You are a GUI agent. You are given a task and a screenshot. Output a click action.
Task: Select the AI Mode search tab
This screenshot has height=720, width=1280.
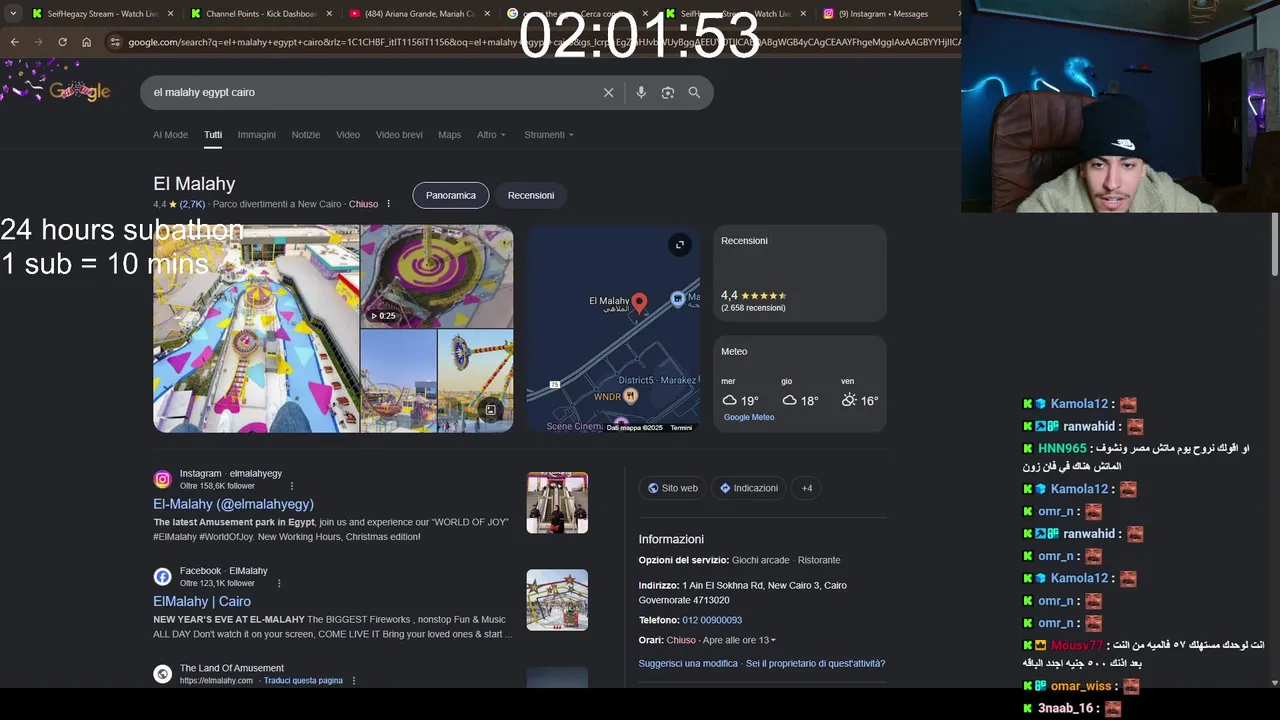[170, 135]
